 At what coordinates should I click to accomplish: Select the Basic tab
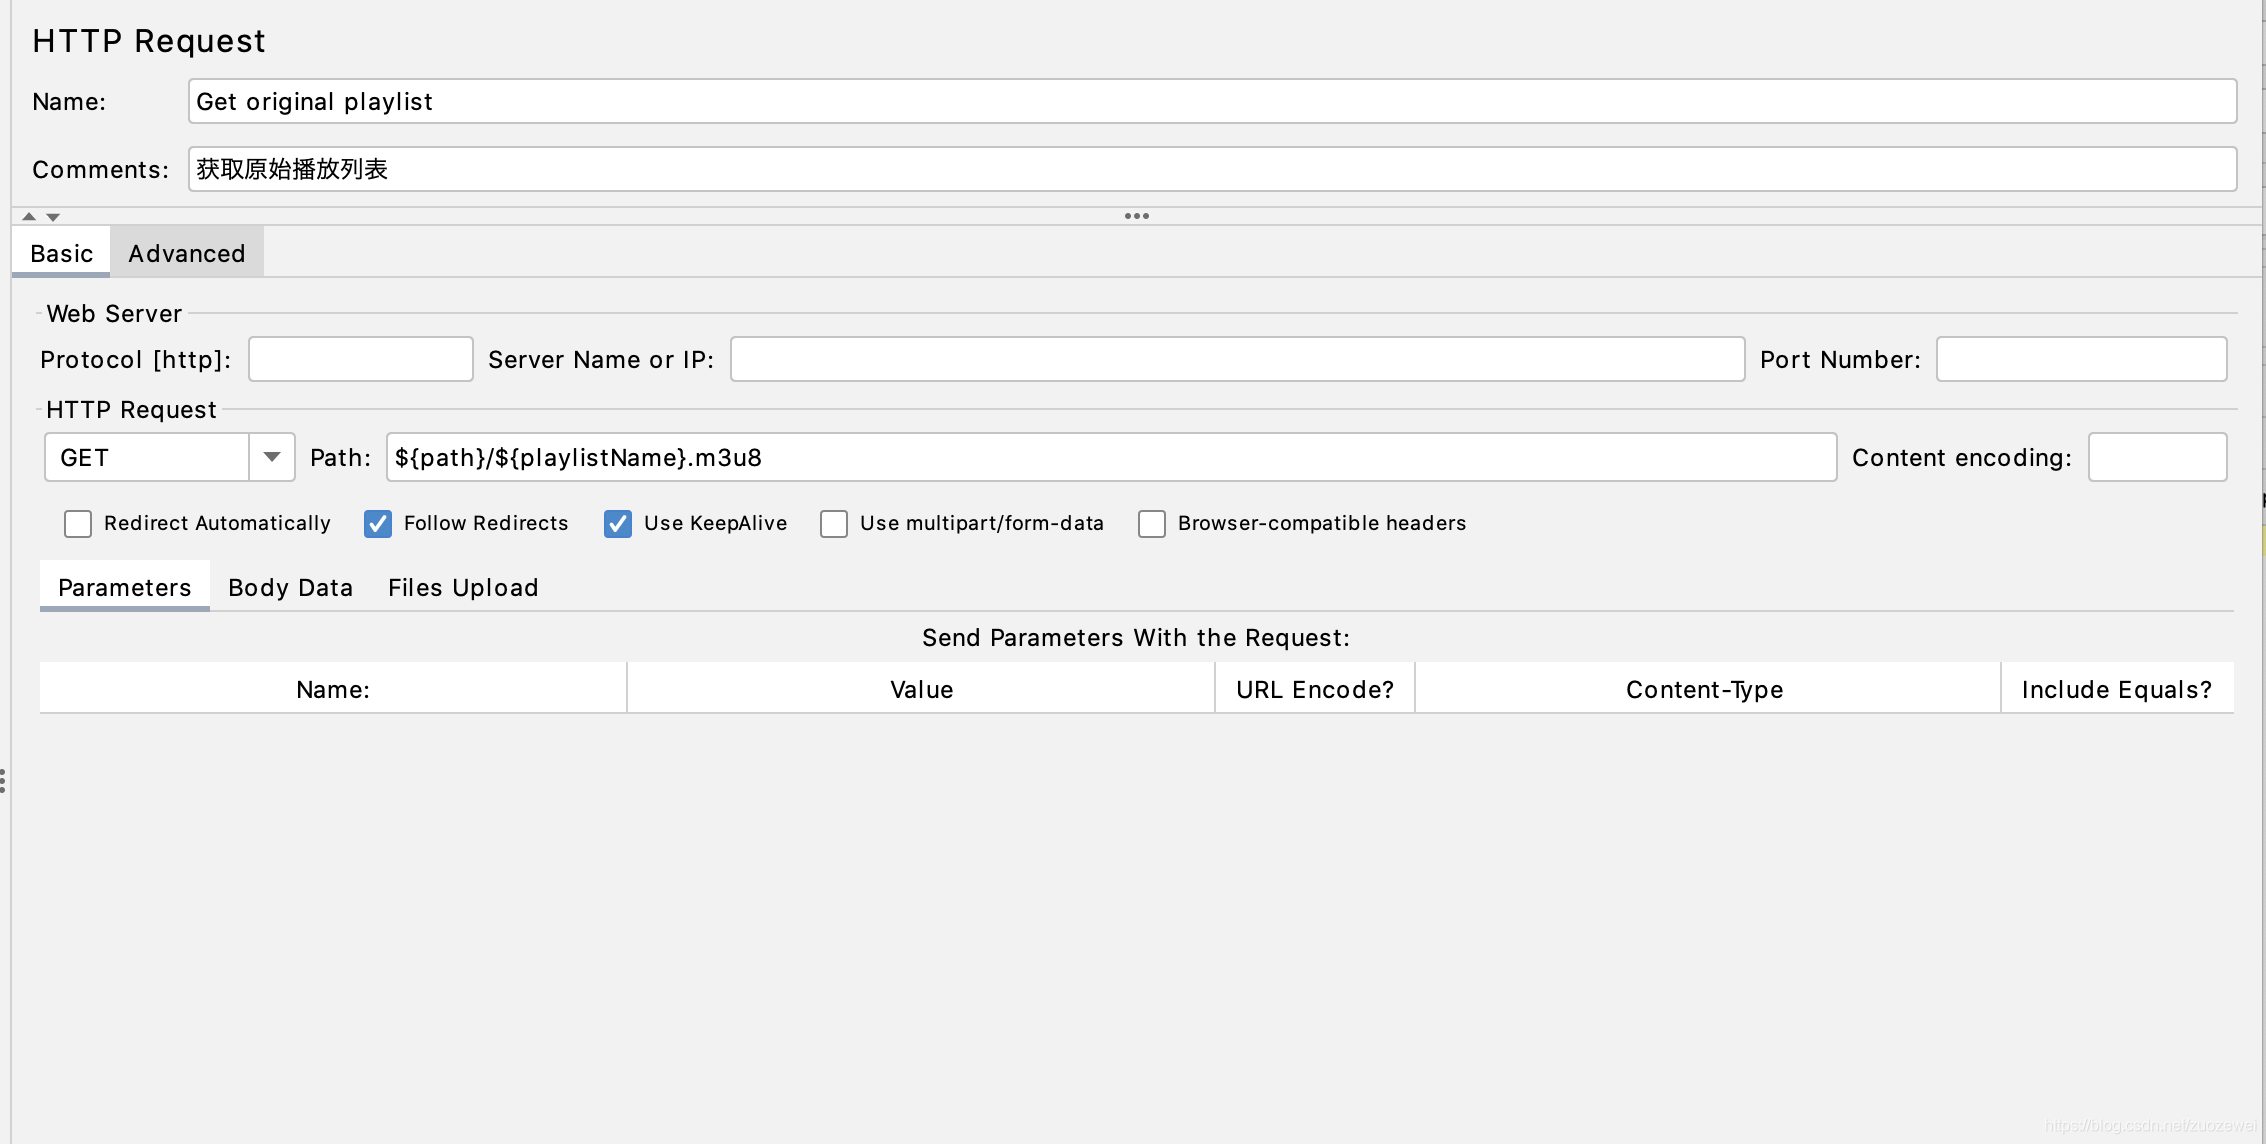[x=61, y=253]
